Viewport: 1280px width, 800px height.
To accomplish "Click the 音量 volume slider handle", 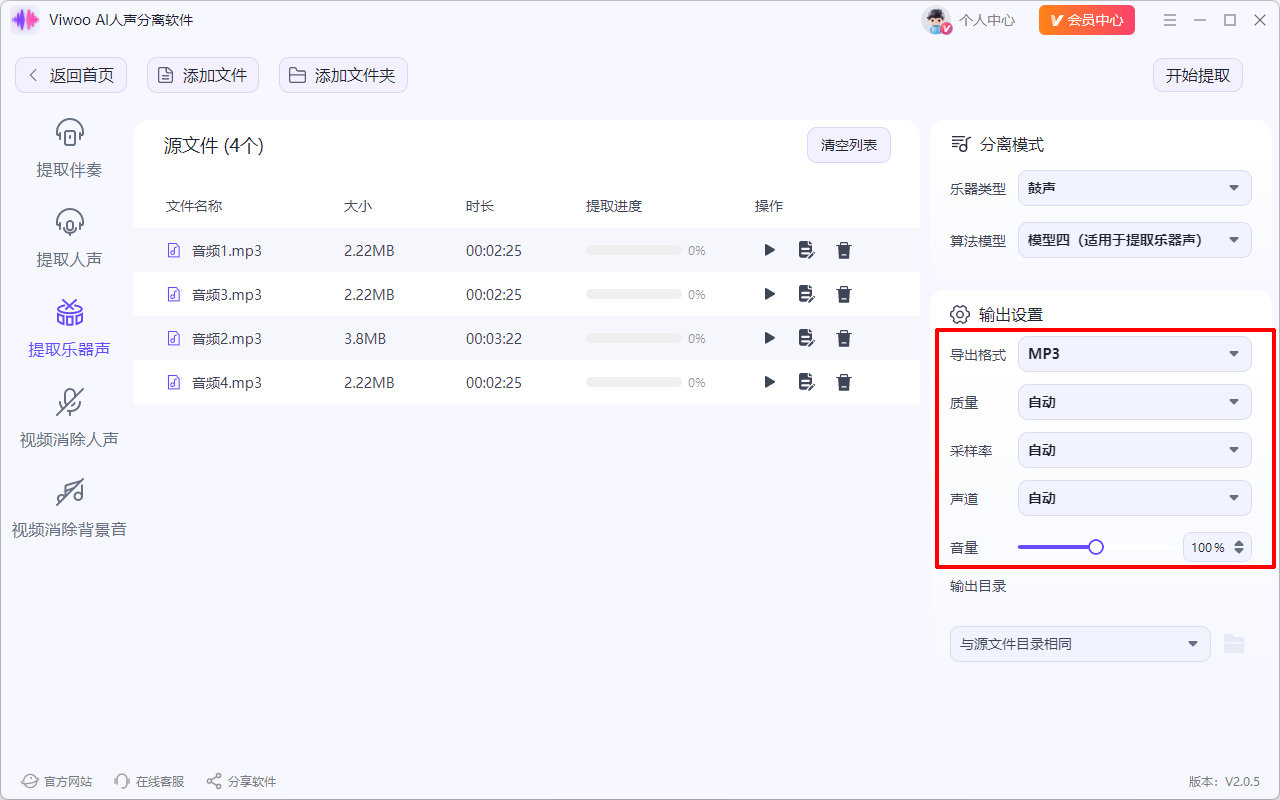I will point(1096,547).
